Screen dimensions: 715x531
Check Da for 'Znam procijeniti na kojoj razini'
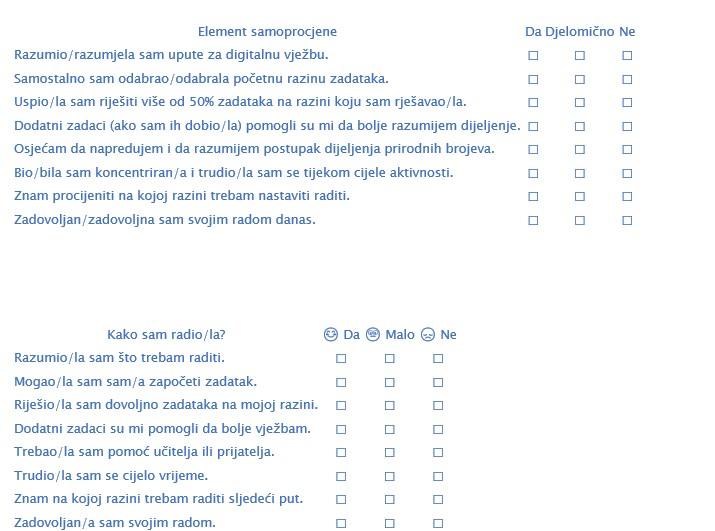533,197
